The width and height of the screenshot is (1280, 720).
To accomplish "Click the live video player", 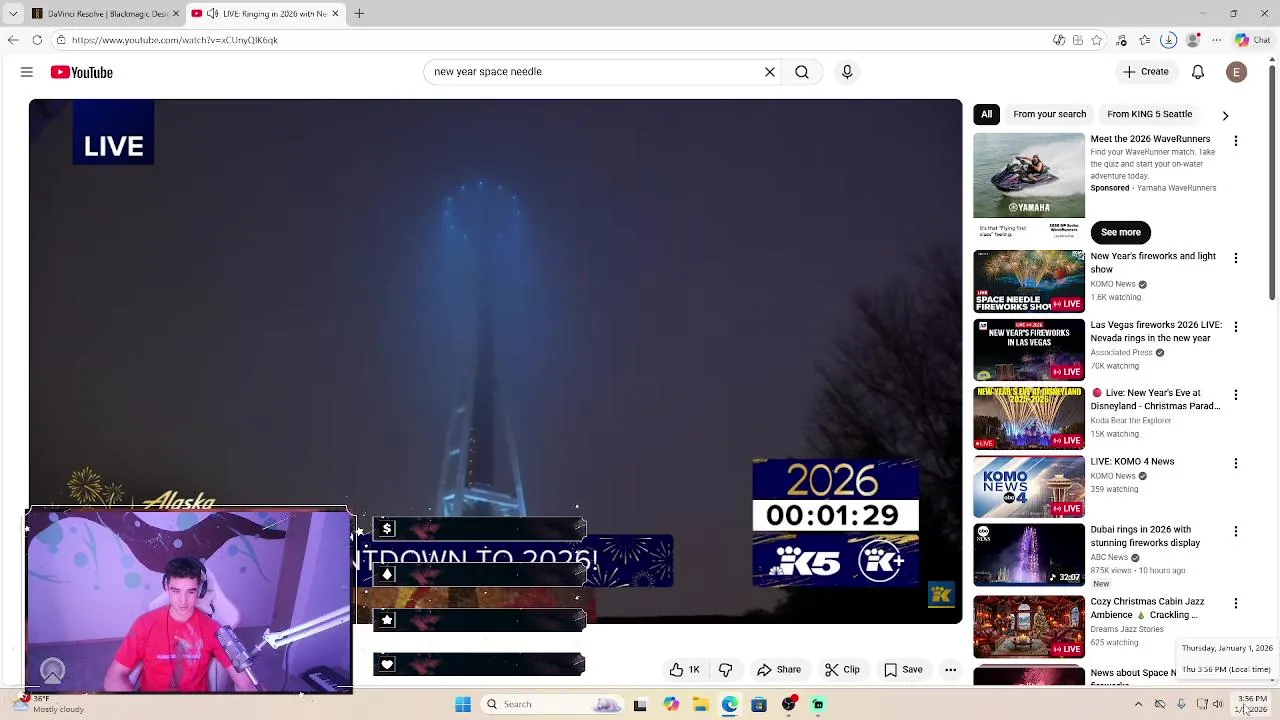I will click(x=495, y=360).
